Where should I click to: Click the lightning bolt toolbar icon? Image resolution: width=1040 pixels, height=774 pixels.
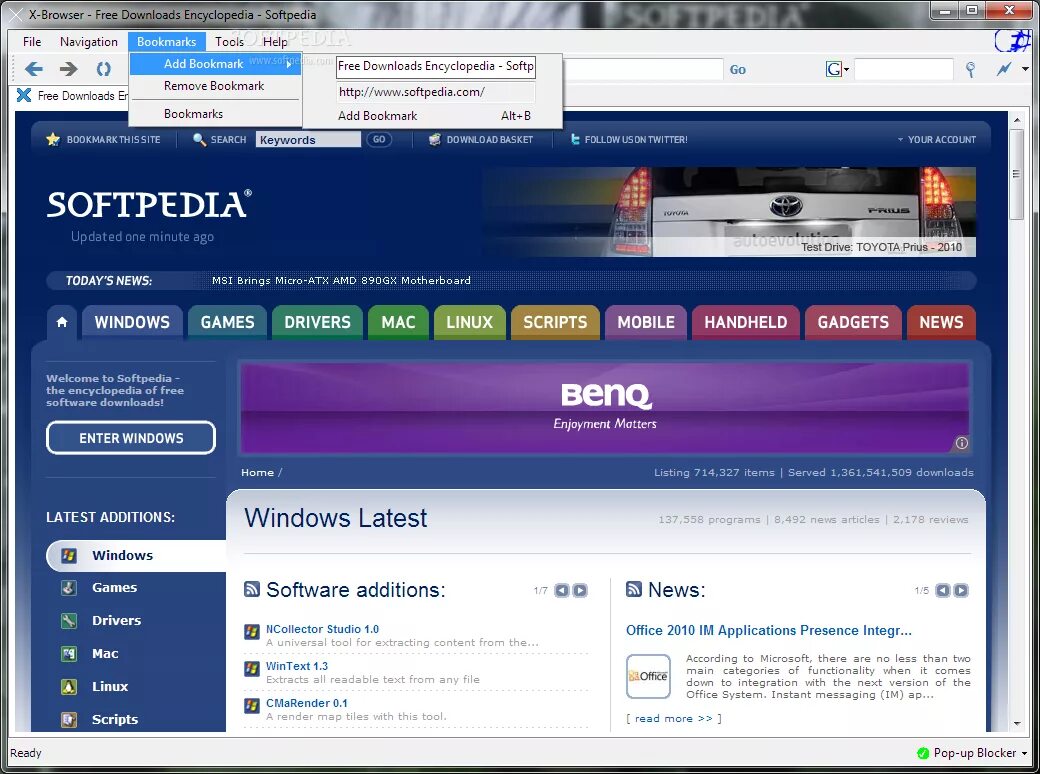[1004, 69]
